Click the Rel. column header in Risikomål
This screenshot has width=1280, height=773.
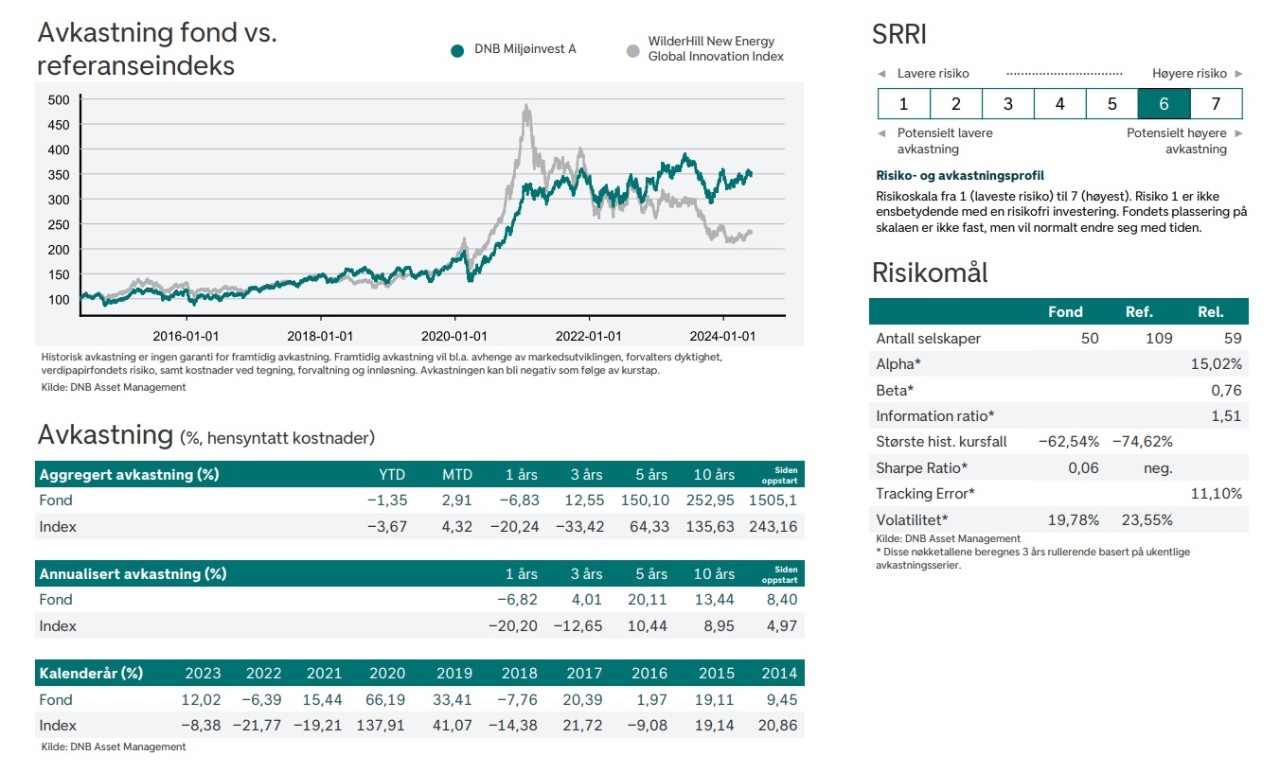tap(1210, 312)
